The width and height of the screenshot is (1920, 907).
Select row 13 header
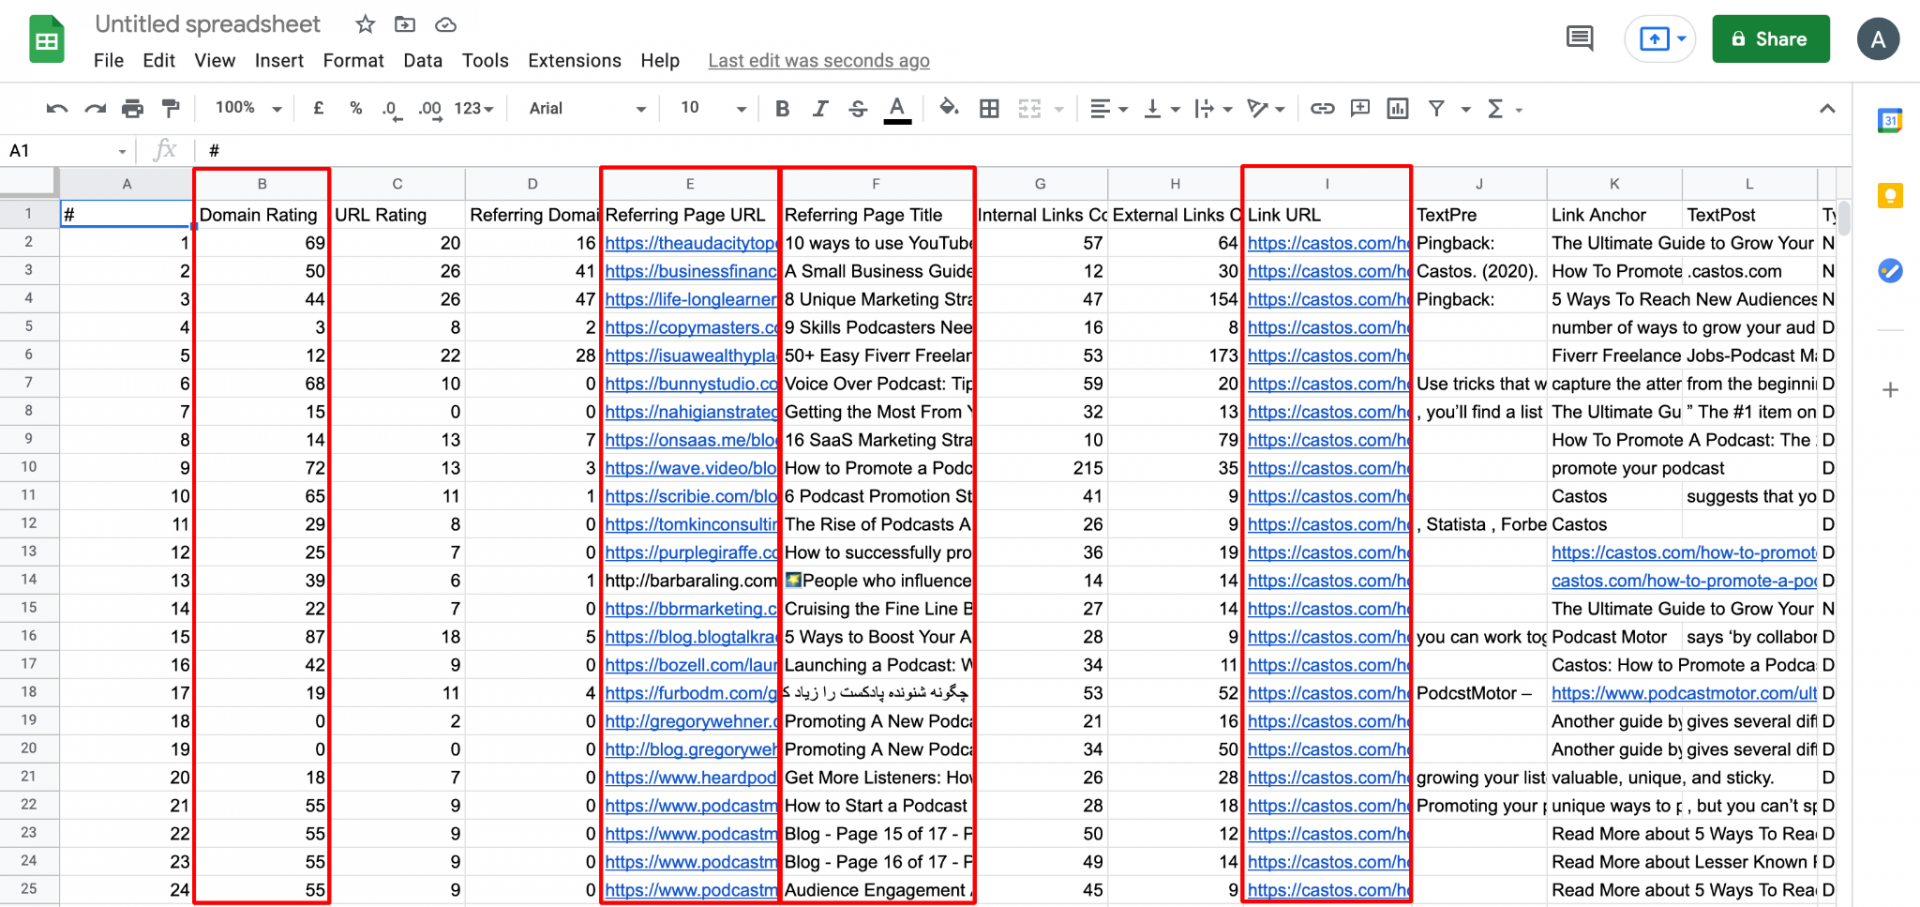point(29,552)
